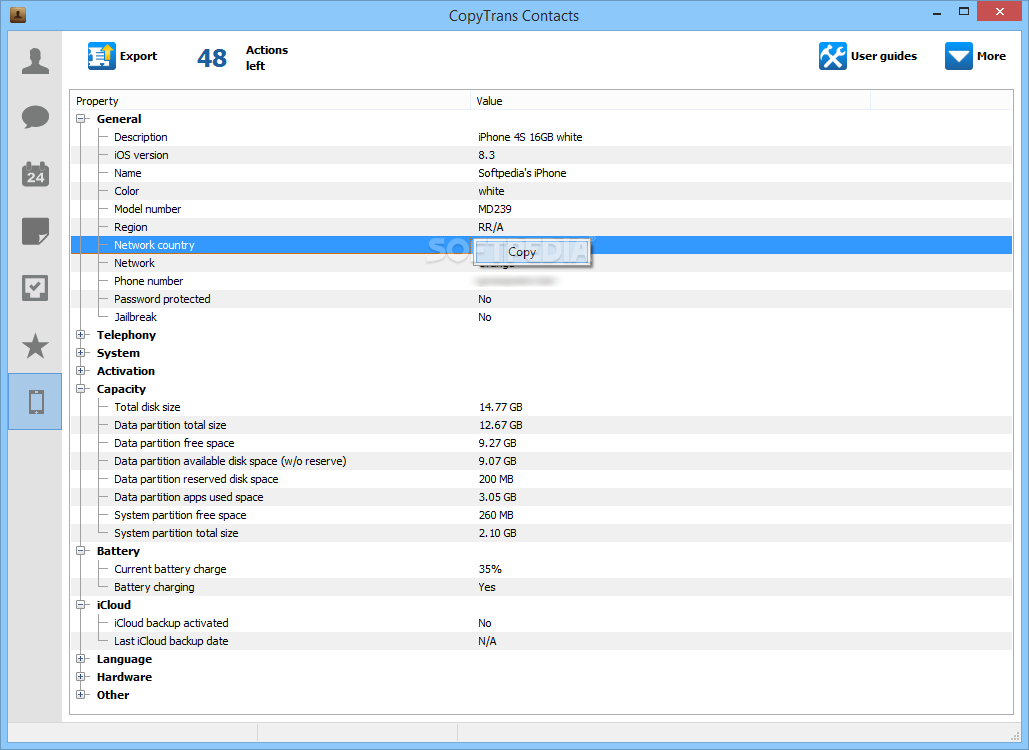
Task: Click the value 'iPhone 4S 16GB white'
Action: 530,137
